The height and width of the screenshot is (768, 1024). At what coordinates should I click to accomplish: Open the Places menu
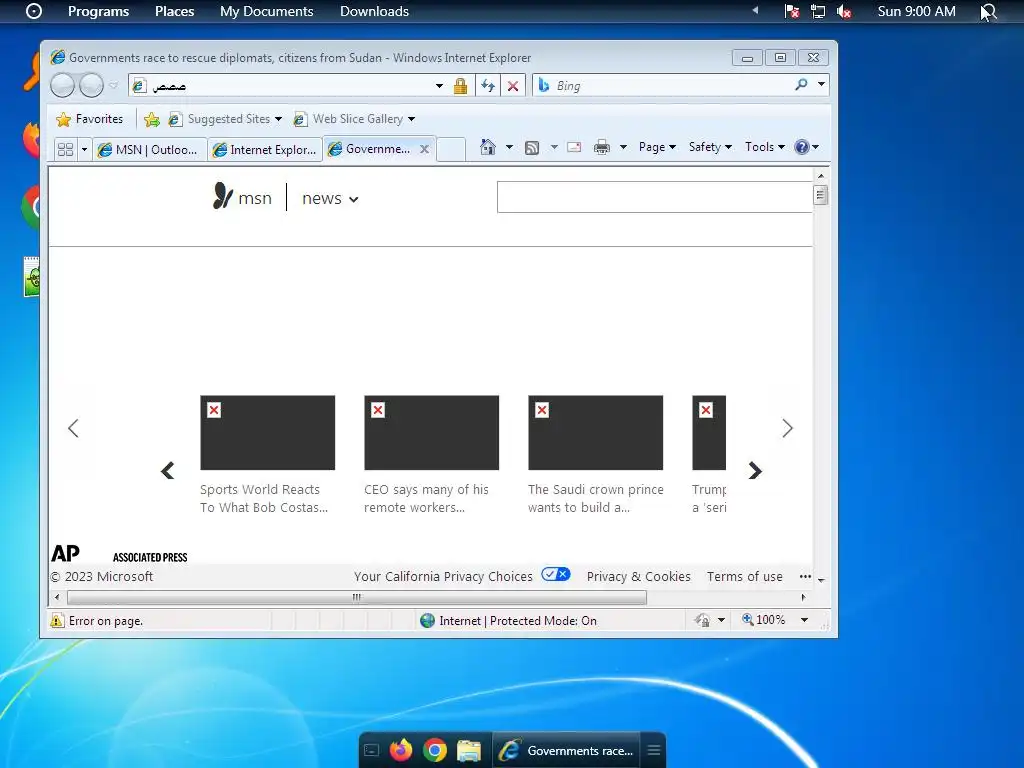click(174, 11)
